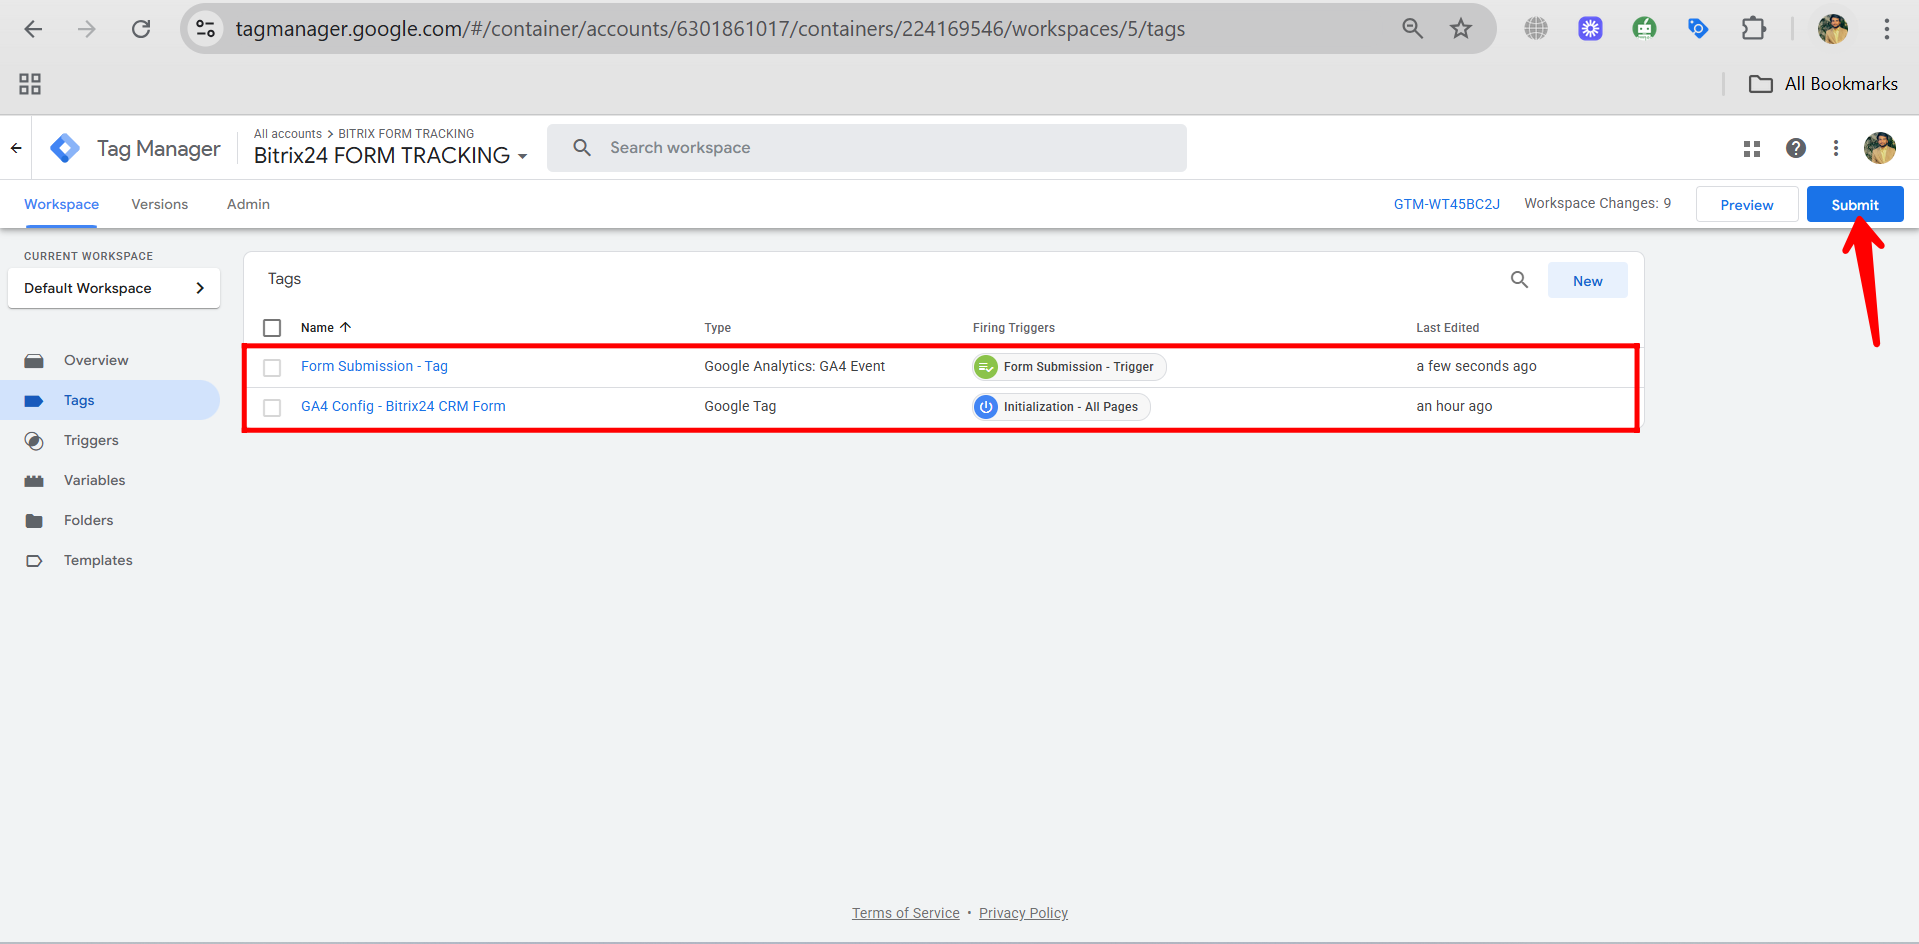Screen dimensions: 1919x944
Task: Open the Extensions puzzle-piece menu
Action: click(x=1753, y=29)
